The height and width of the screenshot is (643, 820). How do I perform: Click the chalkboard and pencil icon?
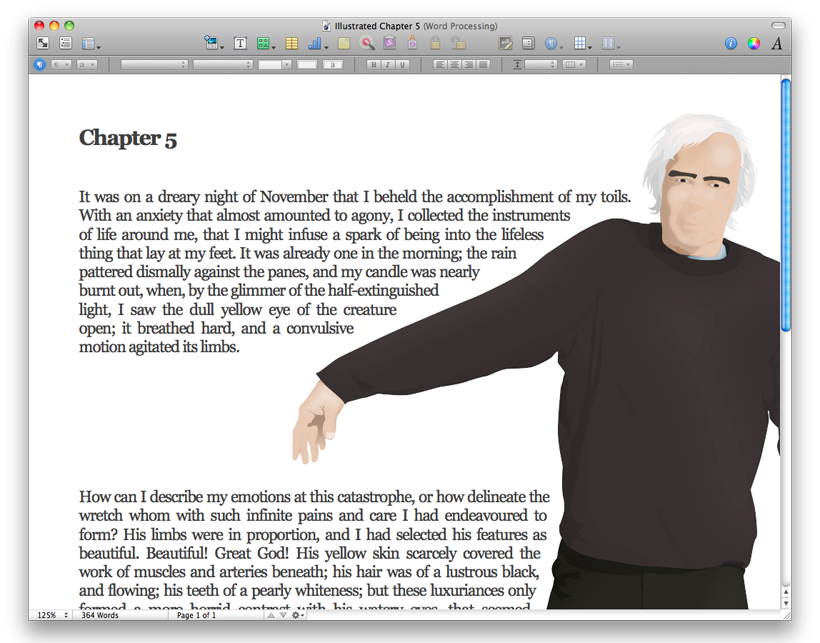pyautogui.click(x=505, y=43)
